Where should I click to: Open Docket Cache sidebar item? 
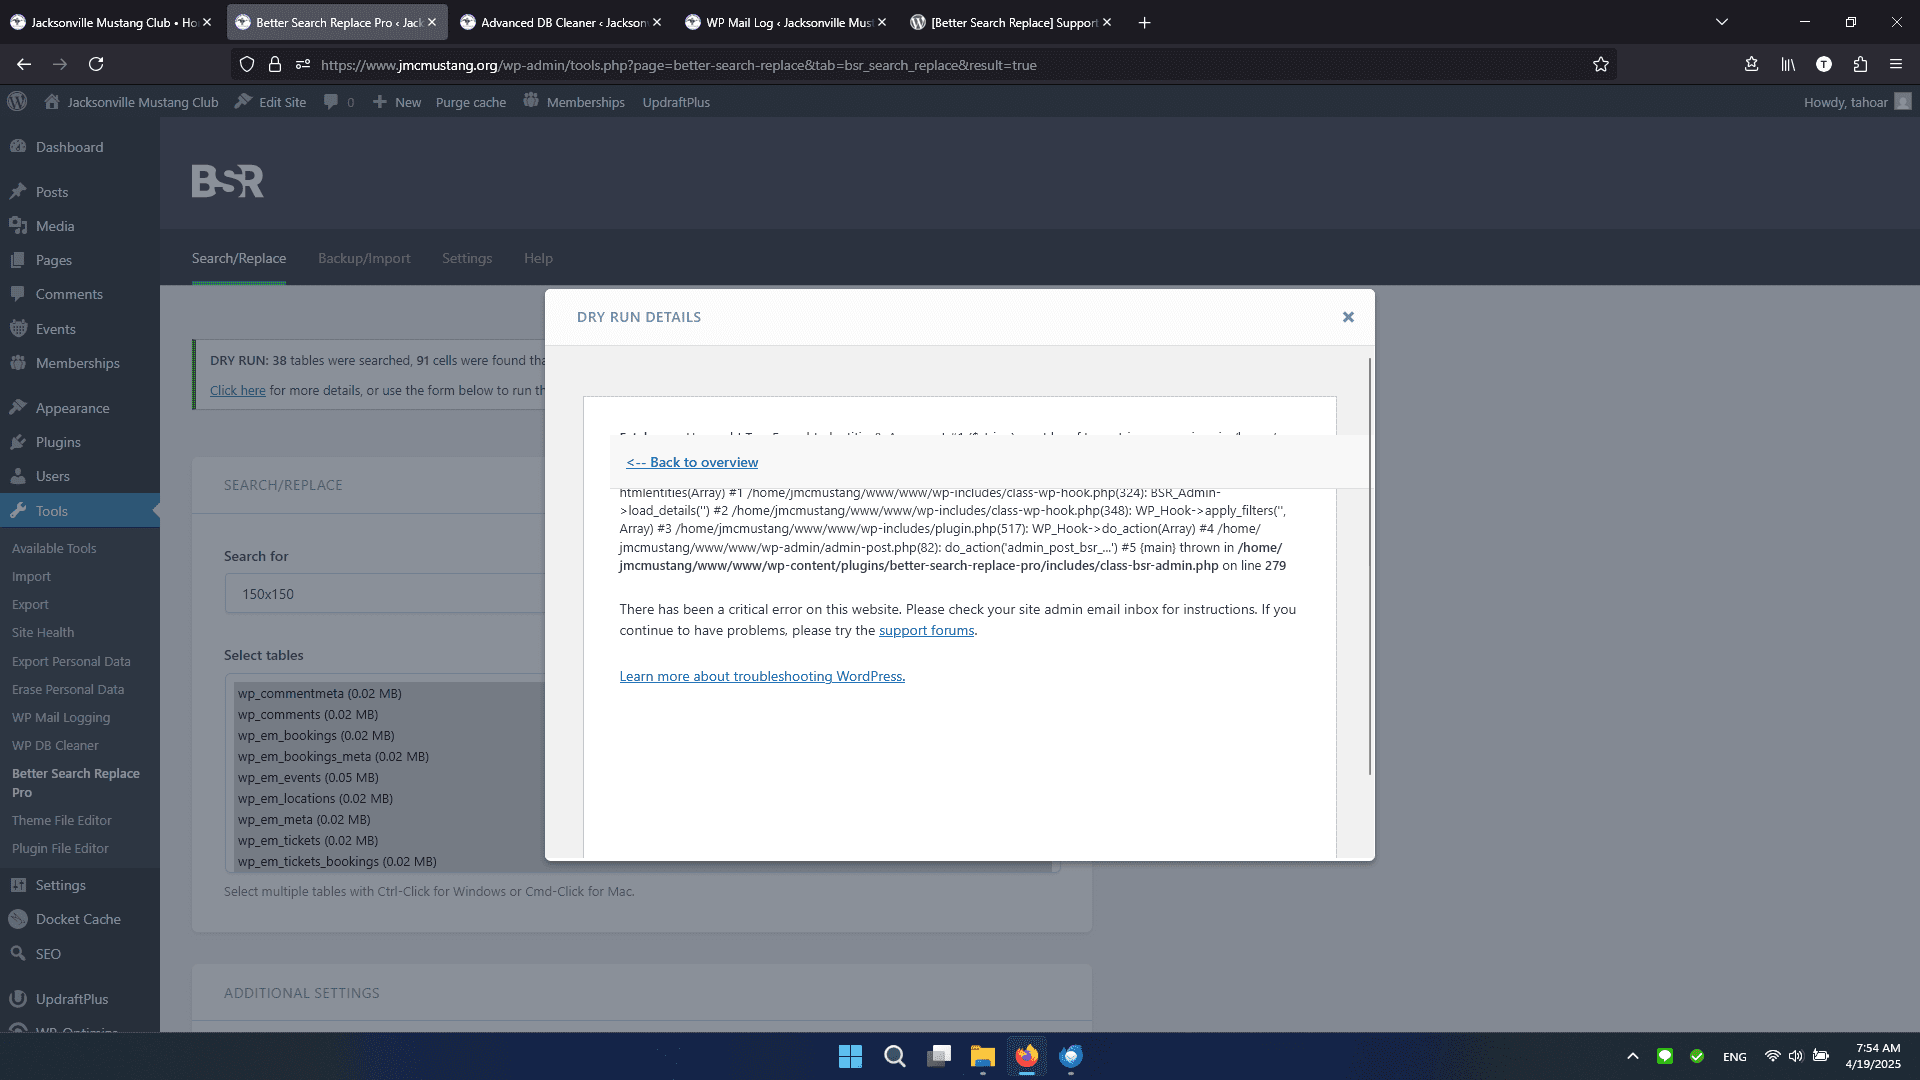tap(78, 919)
